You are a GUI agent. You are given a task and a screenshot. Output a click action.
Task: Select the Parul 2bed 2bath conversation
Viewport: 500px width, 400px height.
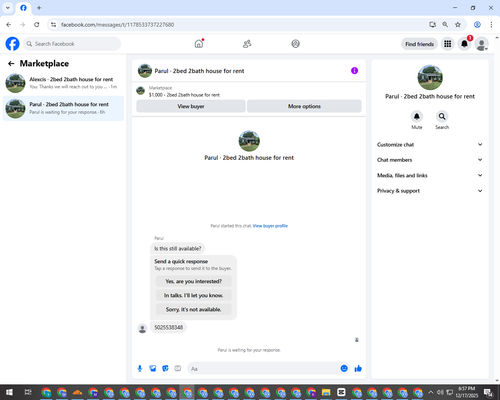point(63,108)
